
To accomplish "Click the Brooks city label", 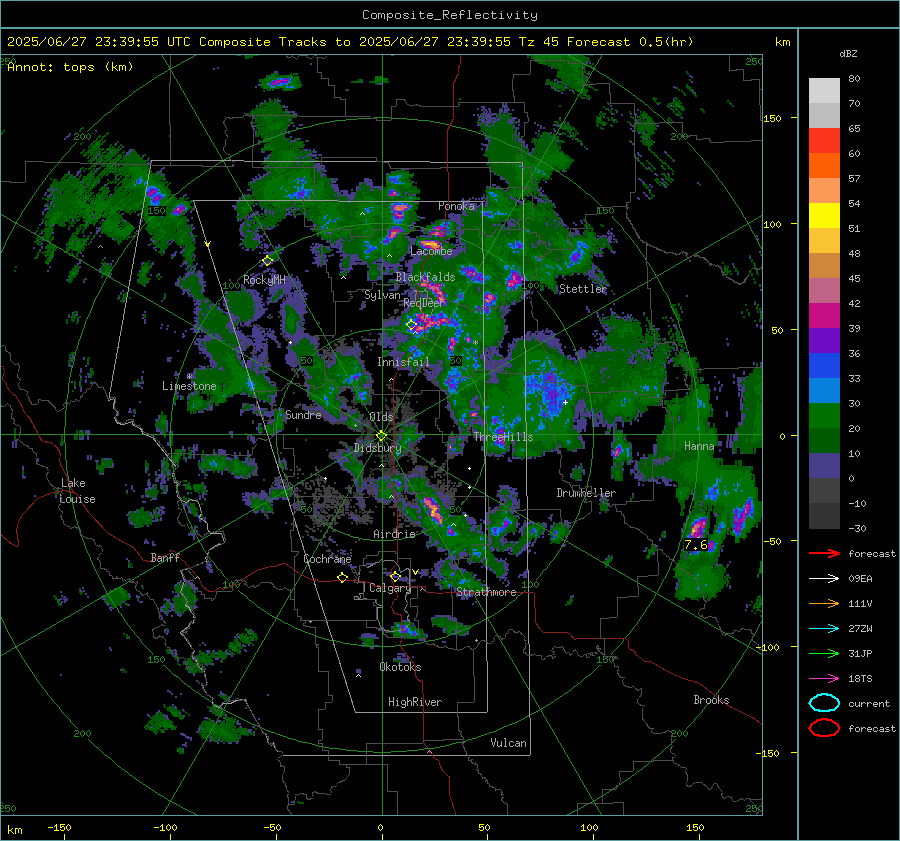I will tap(711, 700).
